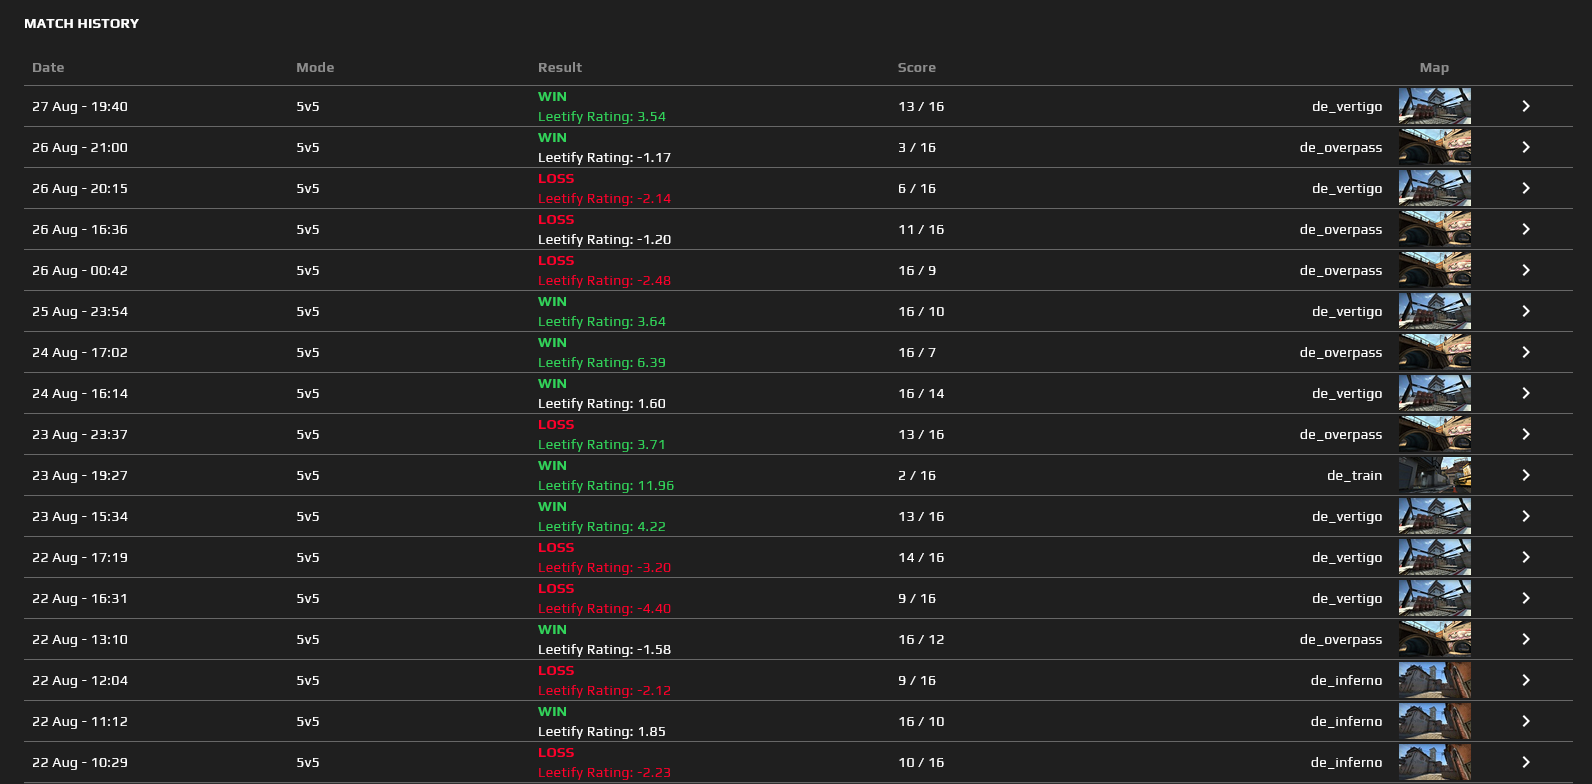This screenshot has width=1592, height=784.
Task: Open the 24 Aug - 16:14 match chevron
Action: click(x=1526, y=393)
